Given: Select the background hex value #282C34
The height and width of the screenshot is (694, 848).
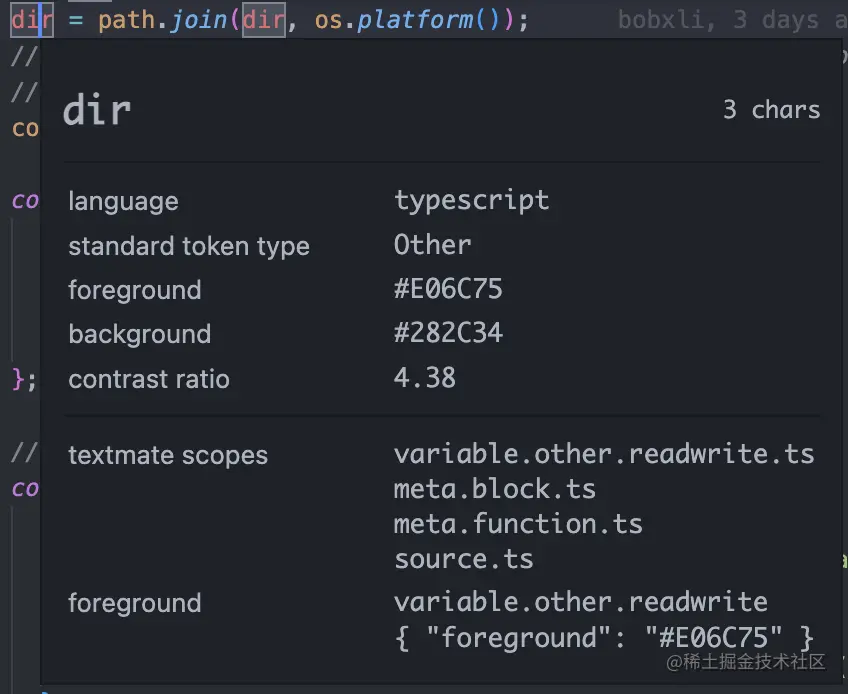Looking at the screenshot, I should click(448, 334).
